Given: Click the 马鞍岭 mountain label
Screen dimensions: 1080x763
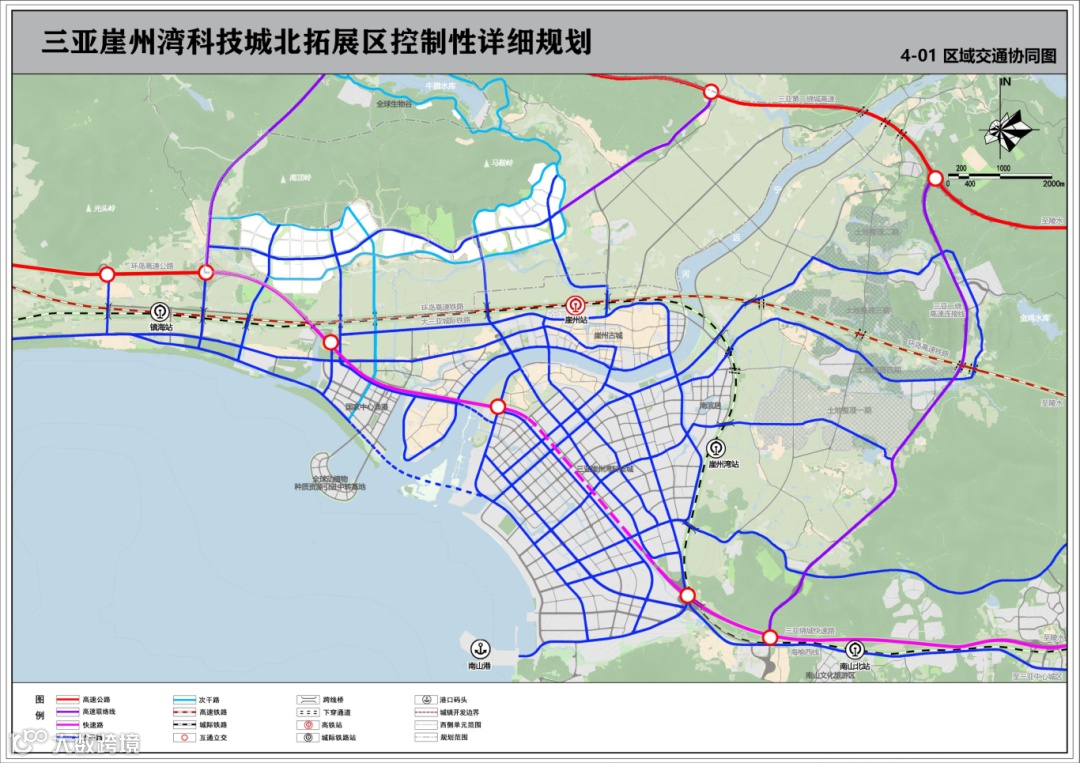Looking at the screenshot, I should pos(501,164).
